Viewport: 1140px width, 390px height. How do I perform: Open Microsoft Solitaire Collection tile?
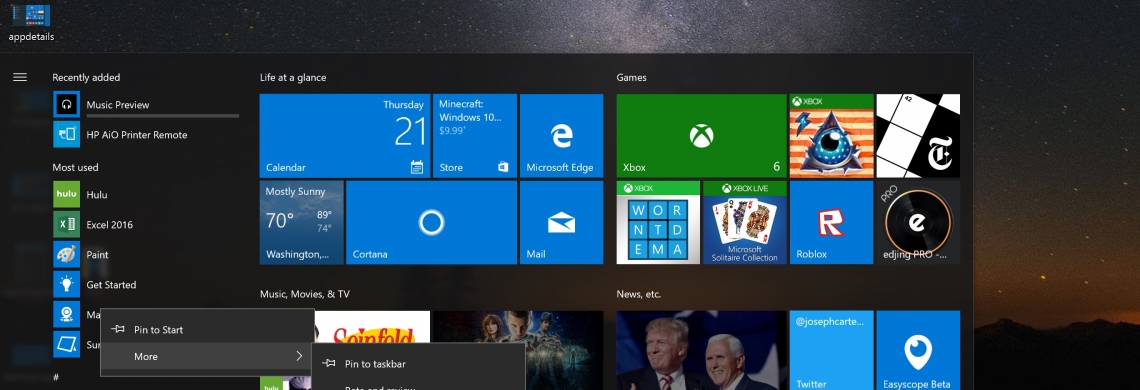pos(744,222)
